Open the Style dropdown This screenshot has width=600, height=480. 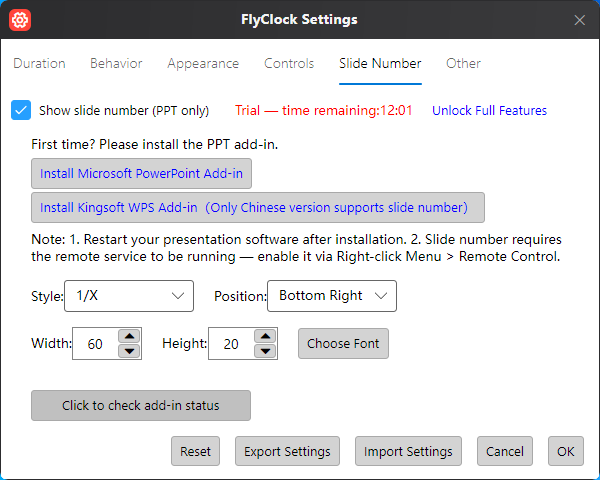(129, 296)
